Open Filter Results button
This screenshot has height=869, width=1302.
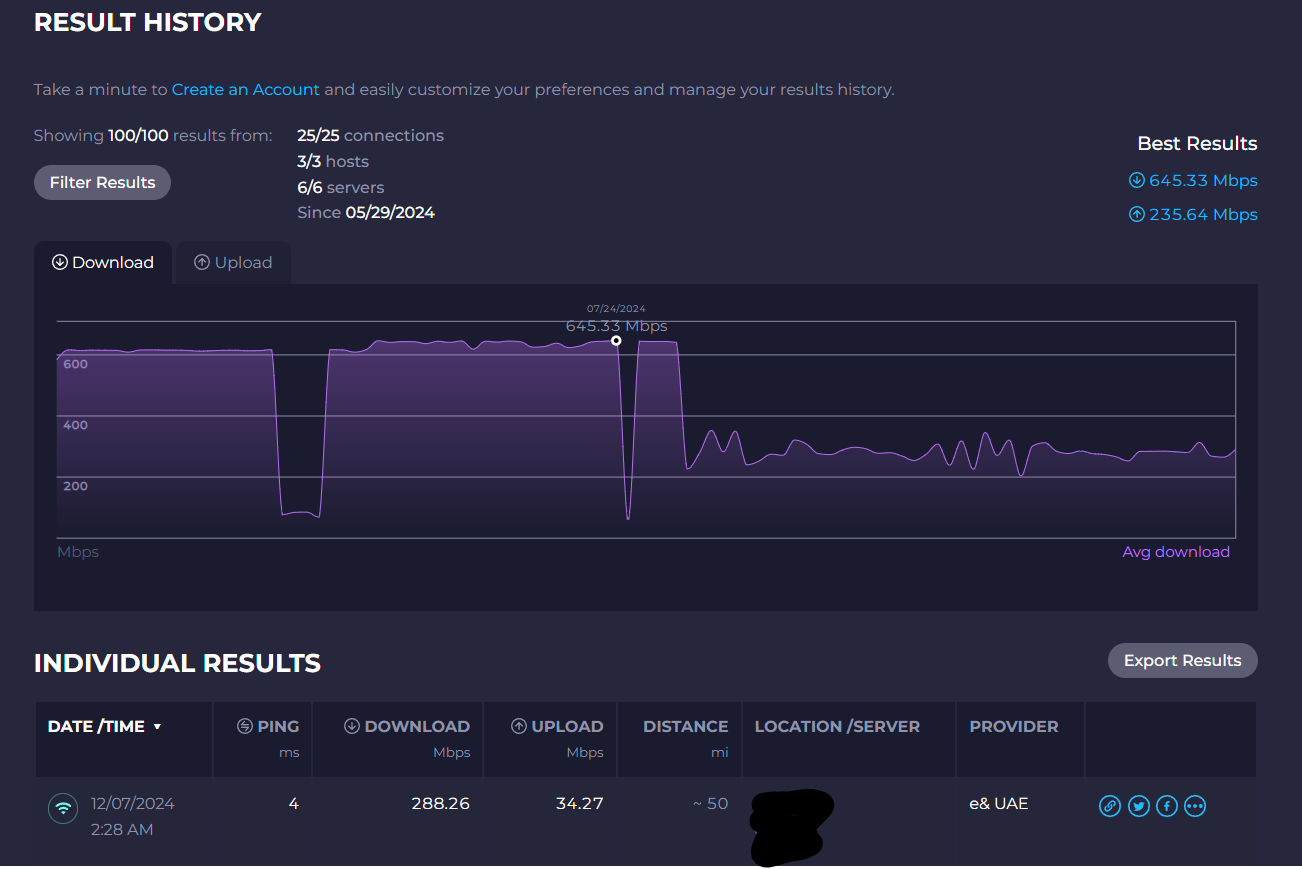click(x=102, y=183)
